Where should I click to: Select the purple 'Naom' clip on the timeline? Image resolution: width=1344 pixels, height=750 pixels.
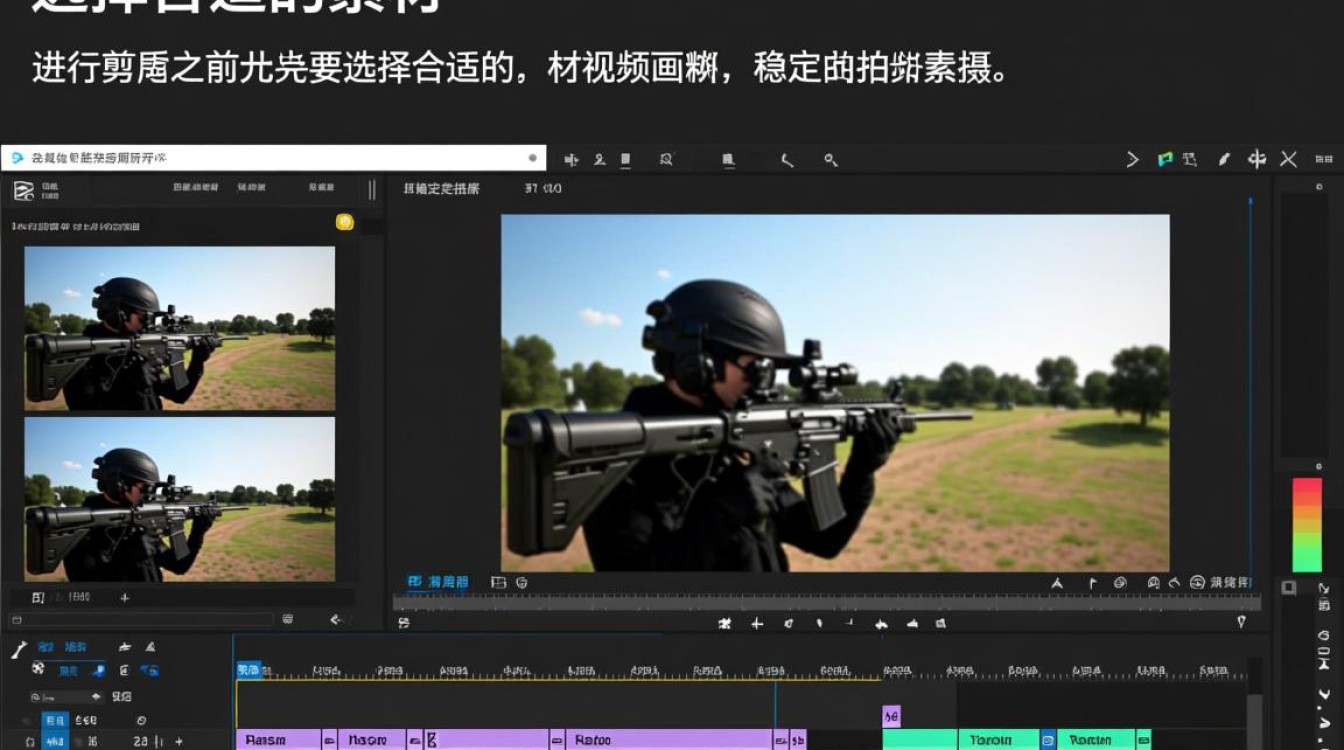point(372,740)
